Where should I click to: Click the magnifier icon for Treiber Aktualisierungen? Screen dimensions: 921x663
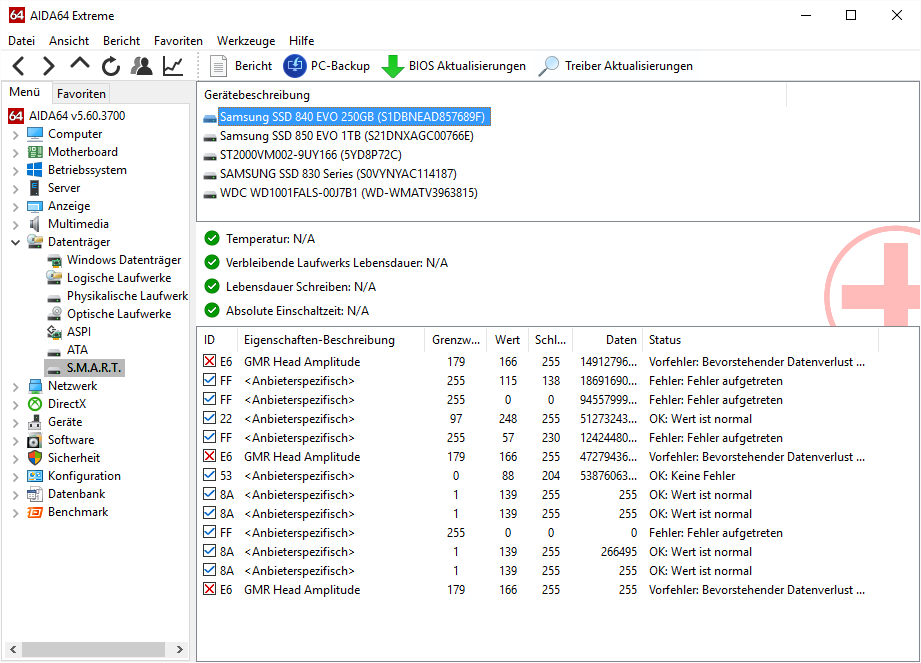coord(549,66)
